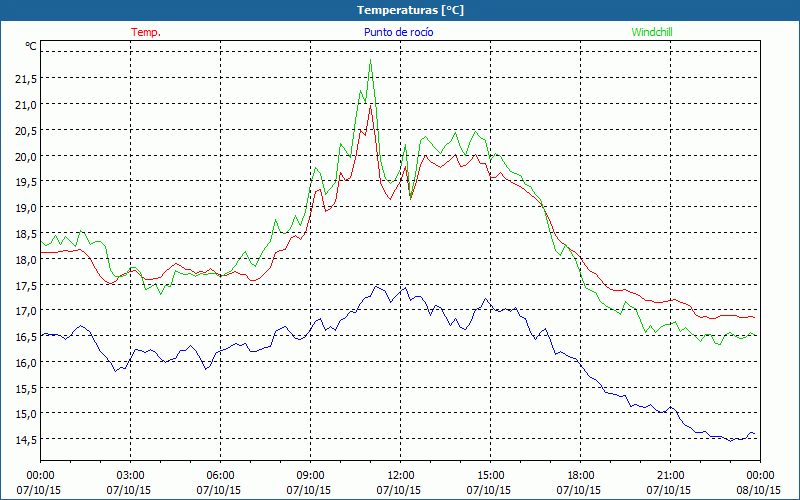Click the °C unit label on y-axis
The height and width of the screenshot is (500, 800).
tap(31, 46)
